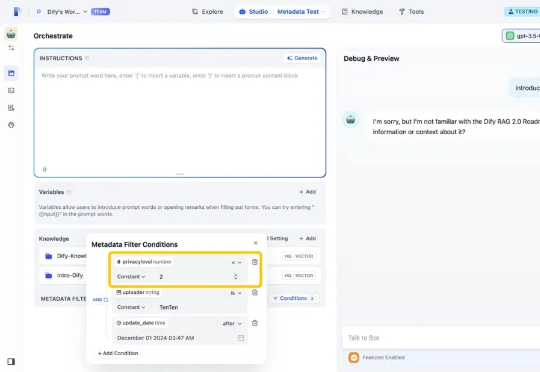
Task: Click the Features Enabled icon
Action: click(353, 358)
